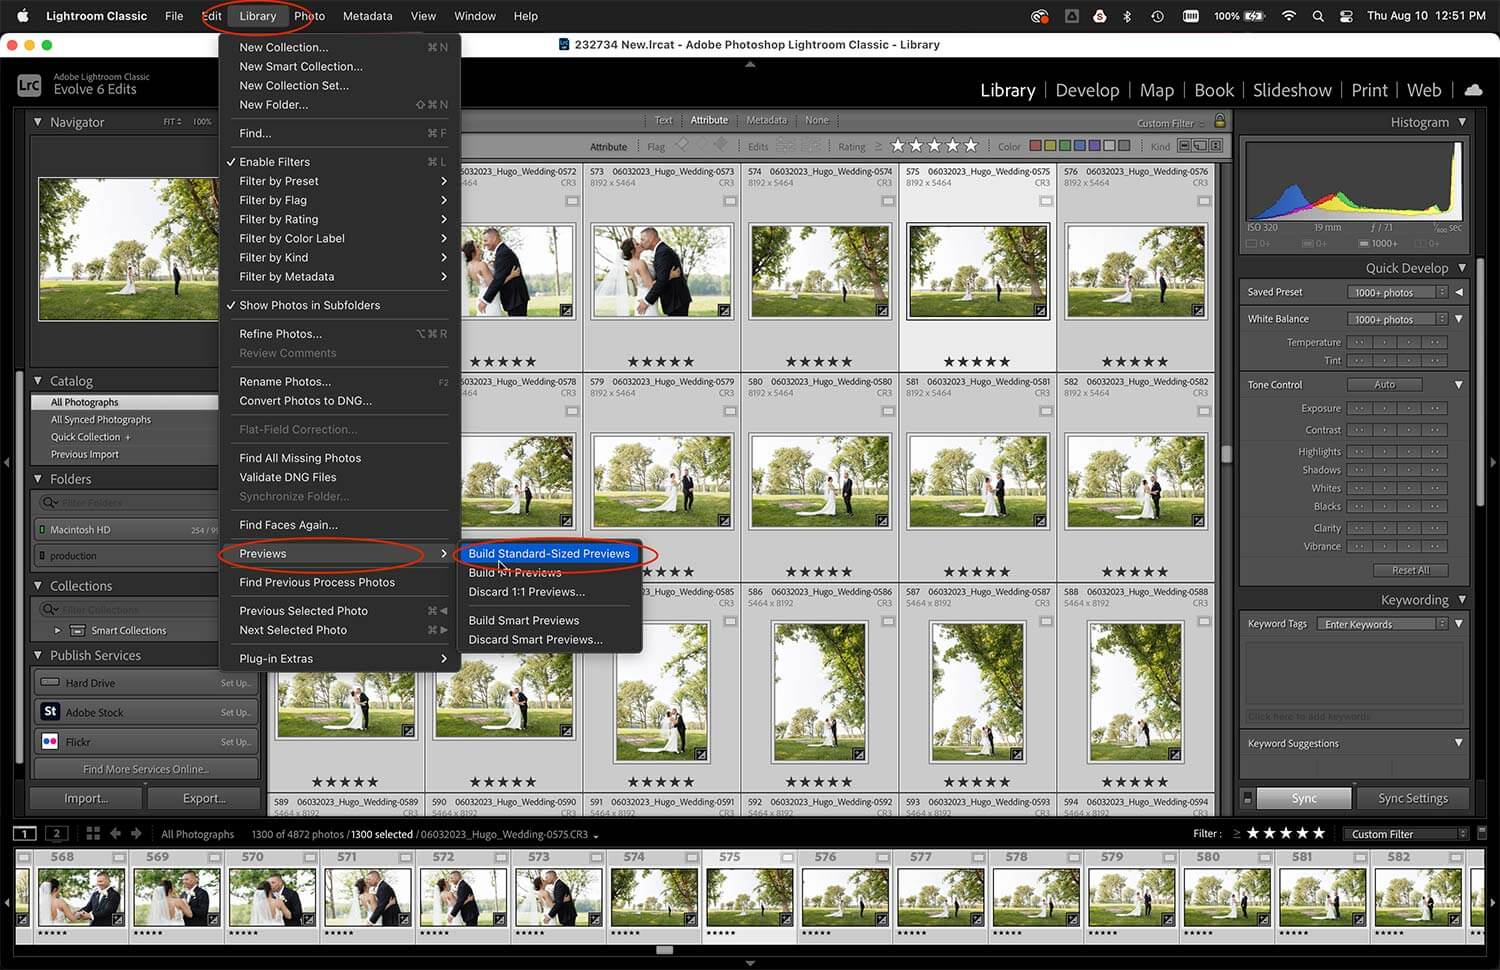Click the Import button

tap(86, 798)
